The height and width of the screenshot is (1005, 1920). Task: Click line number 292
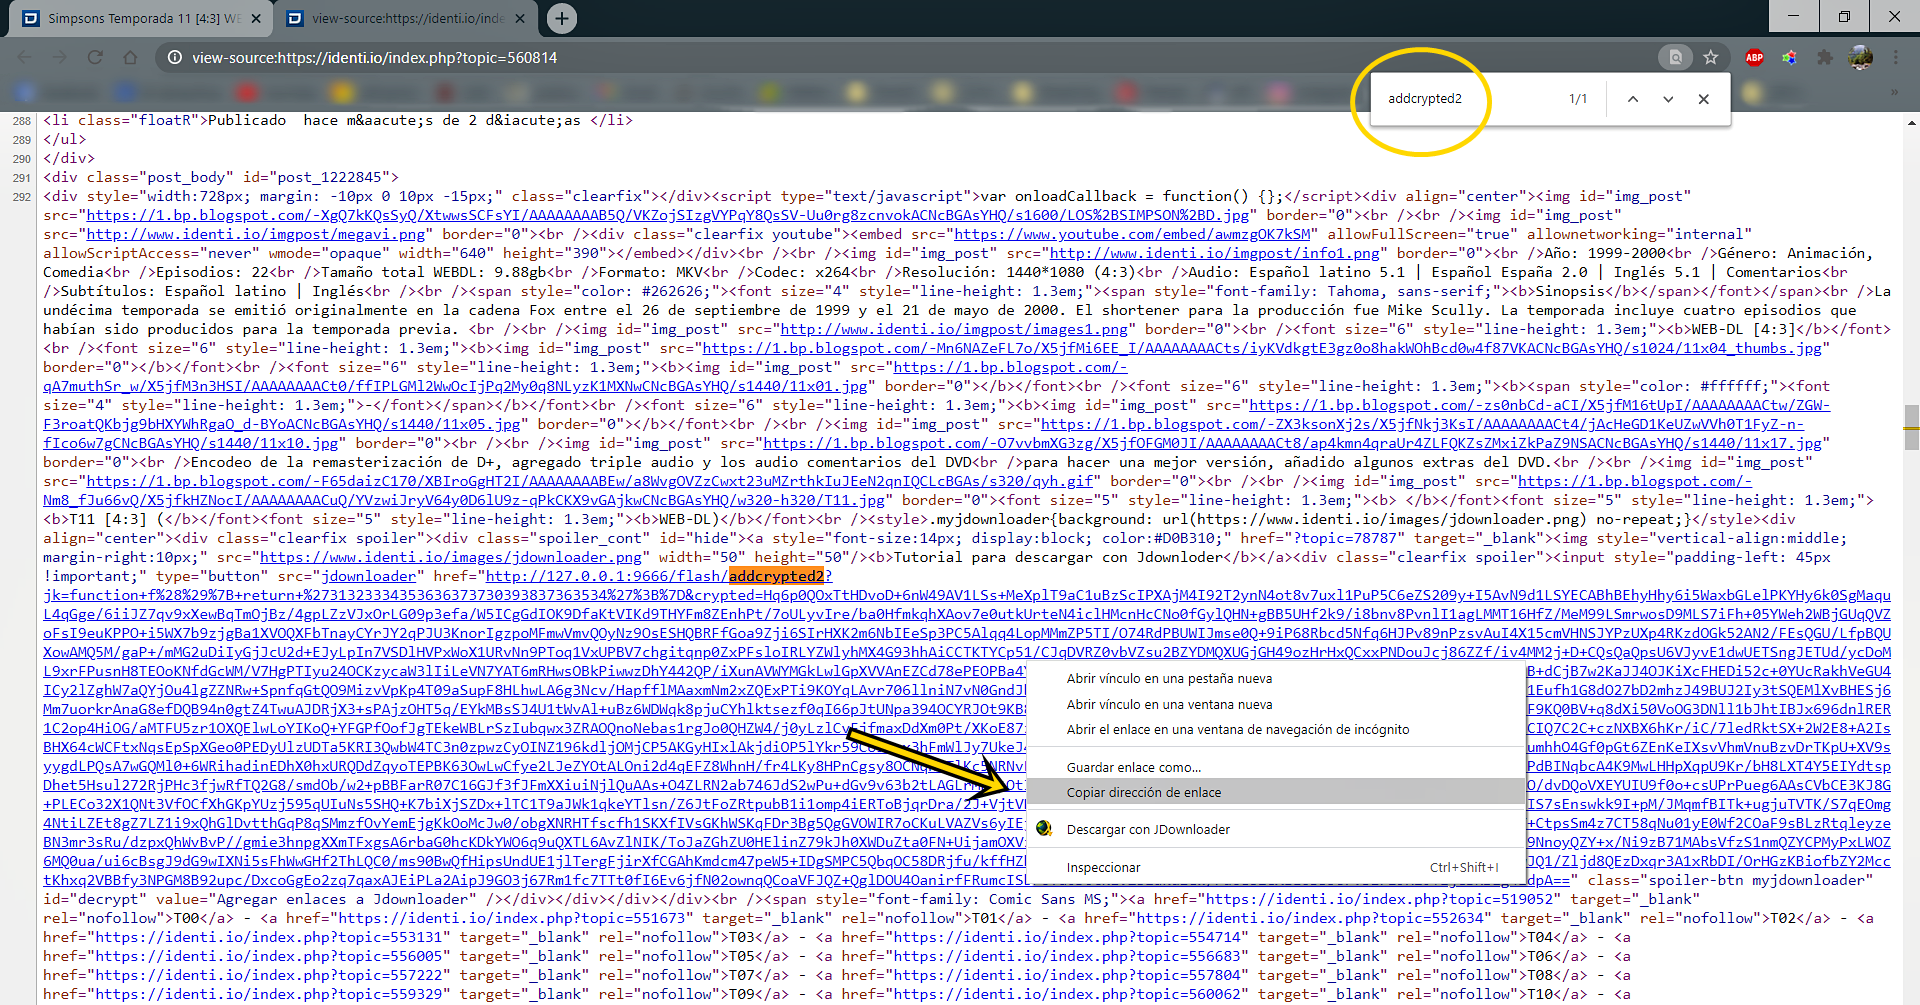pos(22,197)
